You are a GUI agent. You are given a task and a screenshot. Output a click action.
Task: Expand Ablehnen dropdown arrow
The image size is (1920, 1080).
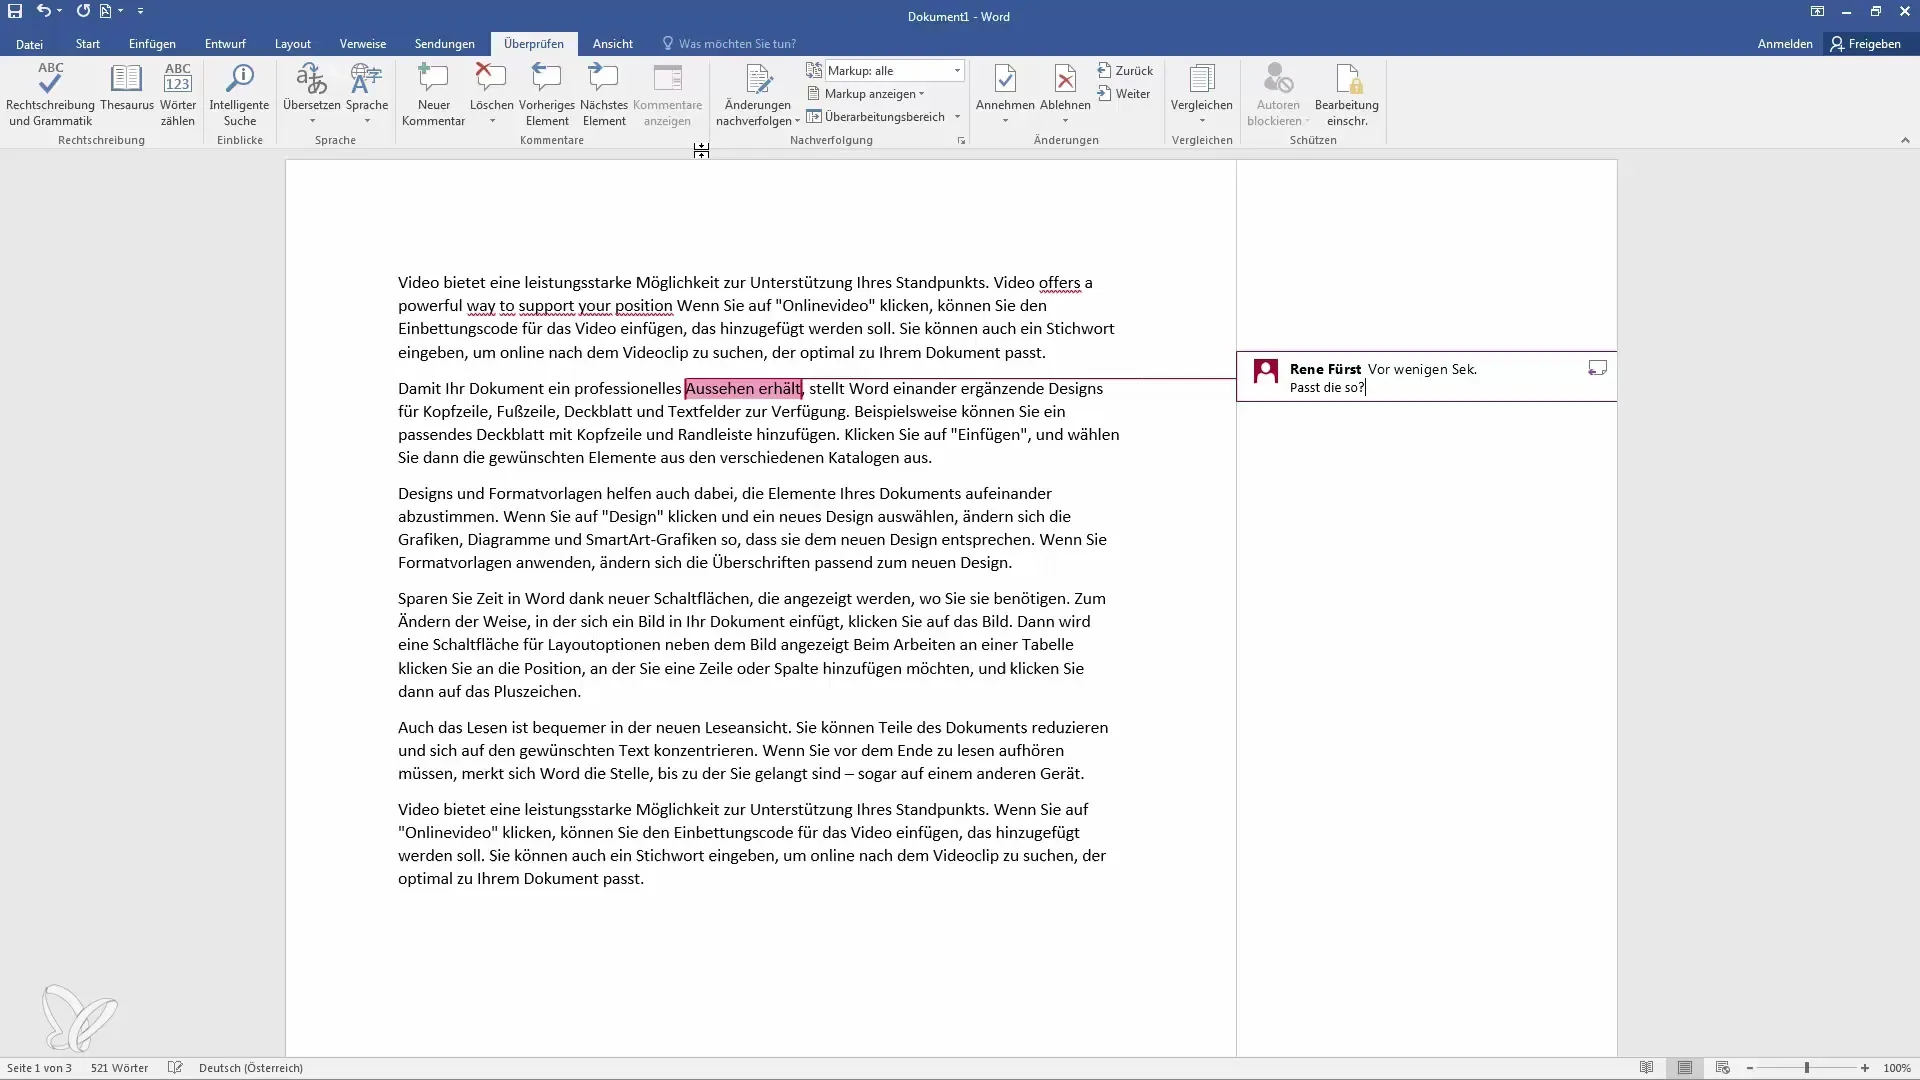(x=1065, y=121)
